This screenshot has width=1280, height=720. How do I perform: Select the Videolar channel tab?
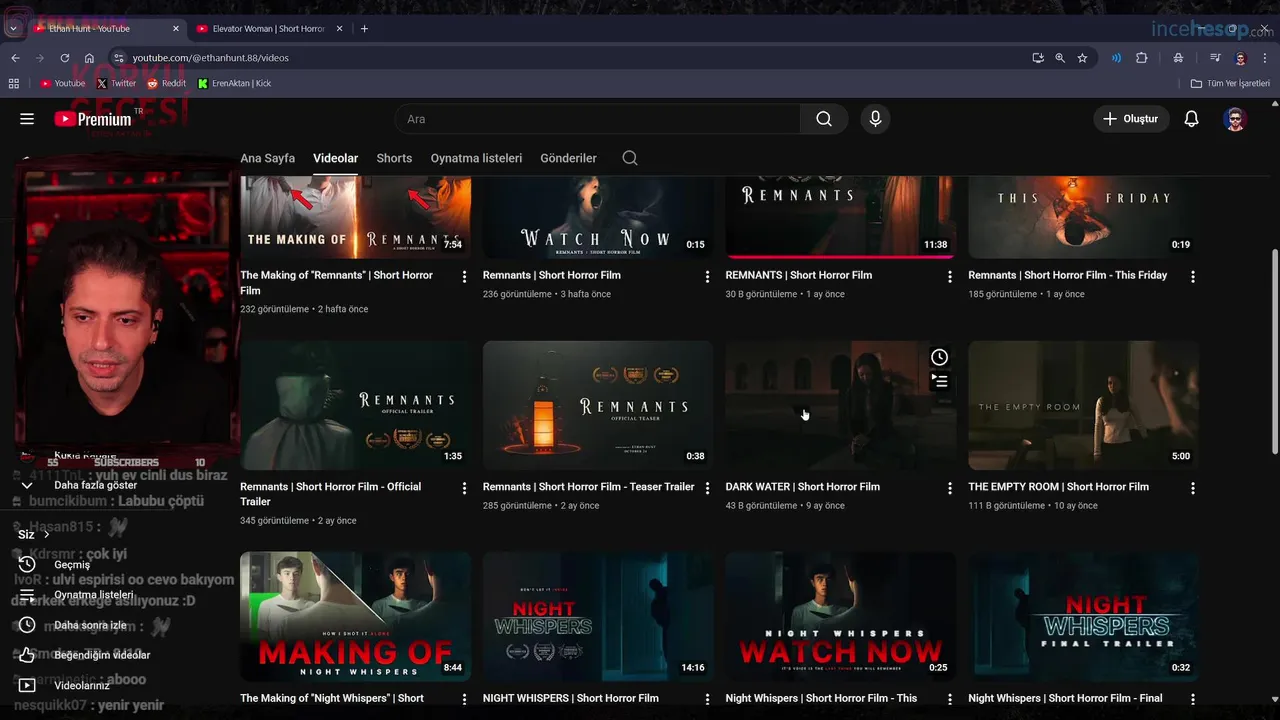tap(335, 158)
